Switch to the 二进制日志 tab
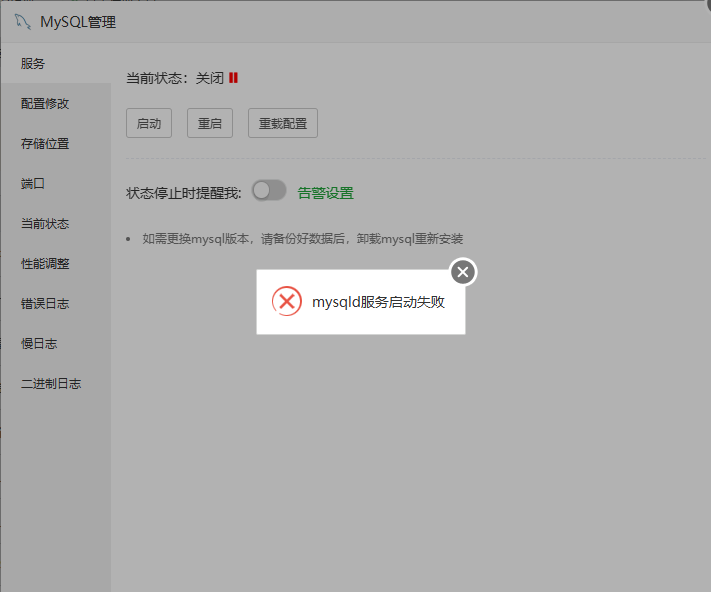 (x=55, y=383)
